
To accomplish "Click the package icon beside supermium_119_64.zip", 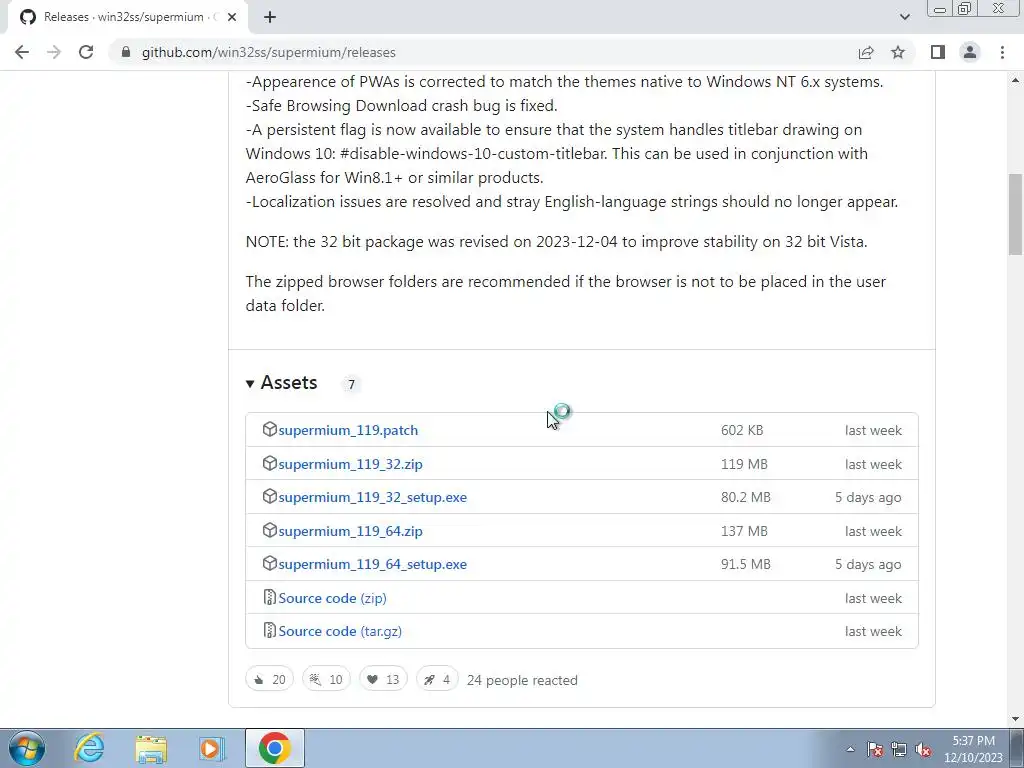I will [269, 530].
